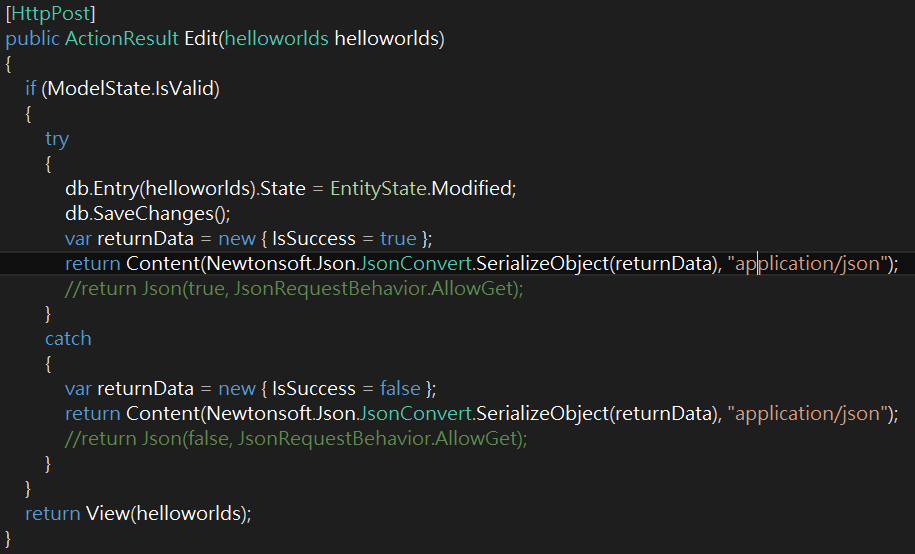
Task: Select the Edit method name
Action: coord(201,39)
